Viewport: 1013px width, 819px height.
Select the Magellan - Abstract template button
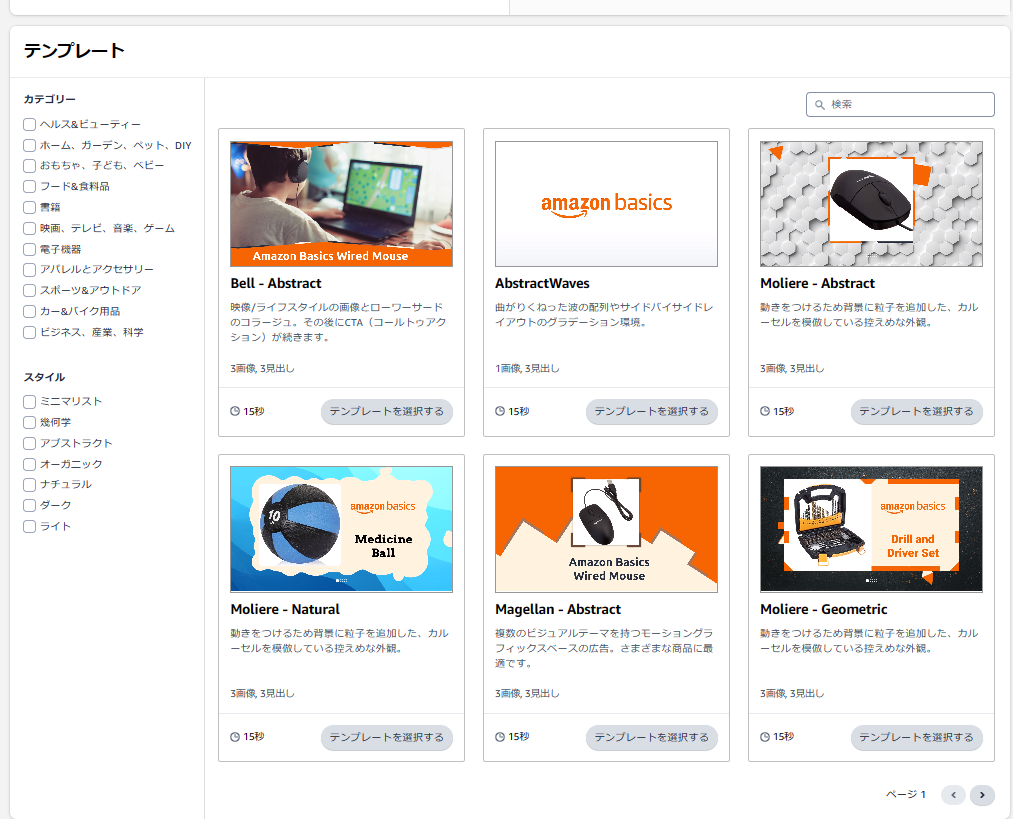pyautogui.click(x=651, y=737)
